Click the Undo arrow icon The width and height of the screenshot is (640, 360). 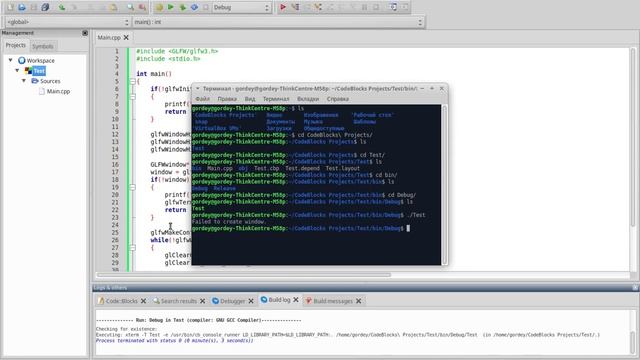[x=62, y=7]
